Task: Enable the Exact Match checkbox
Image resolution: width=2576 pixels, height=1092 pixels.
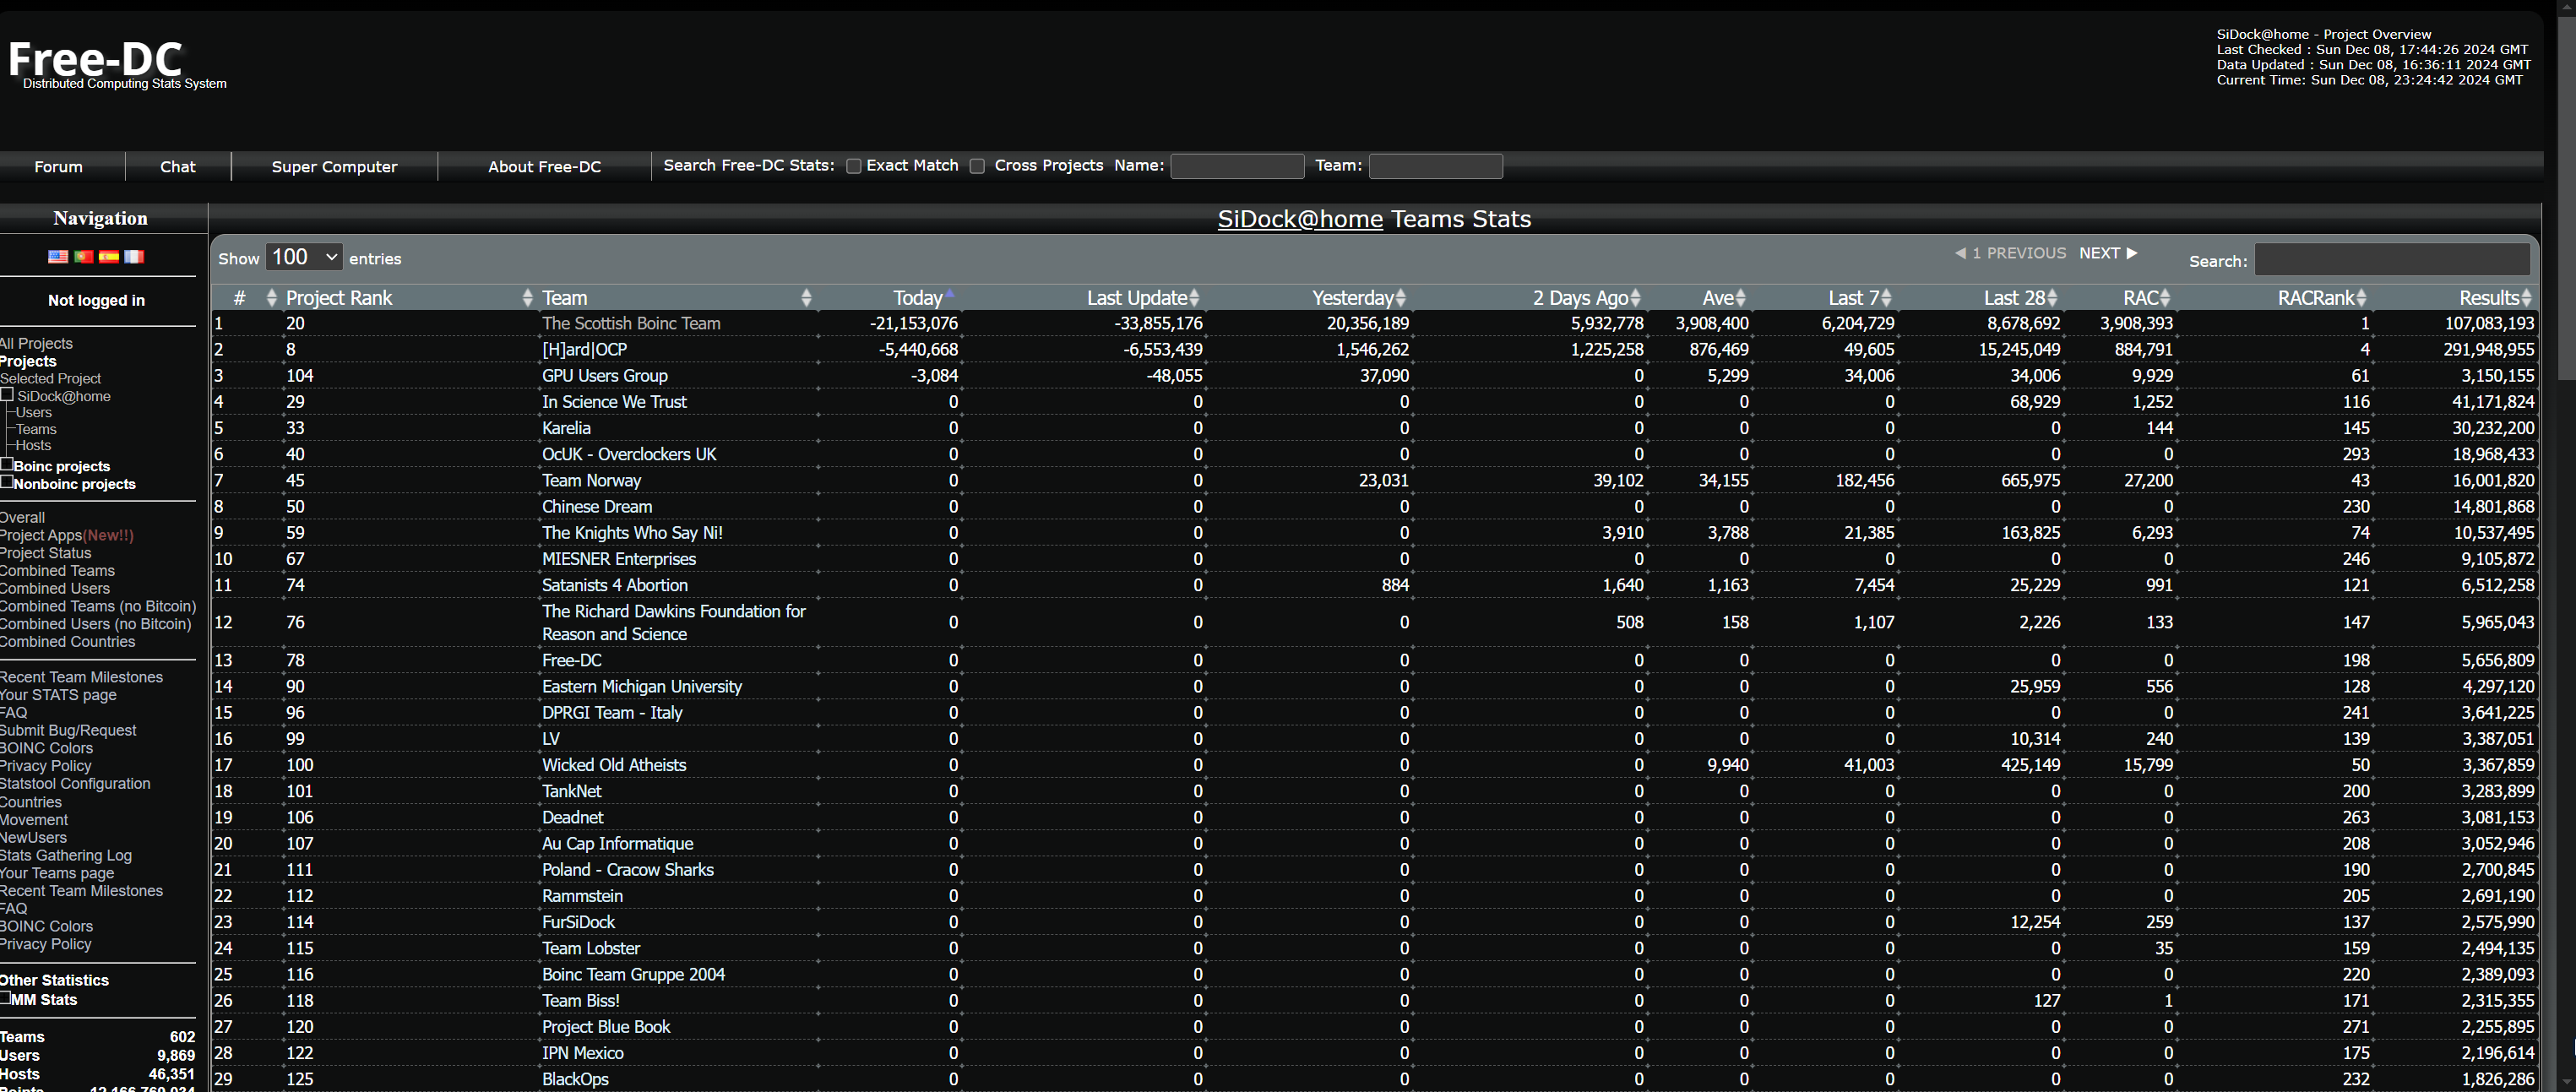Action: pyautogui.click(x=853, y=166)
